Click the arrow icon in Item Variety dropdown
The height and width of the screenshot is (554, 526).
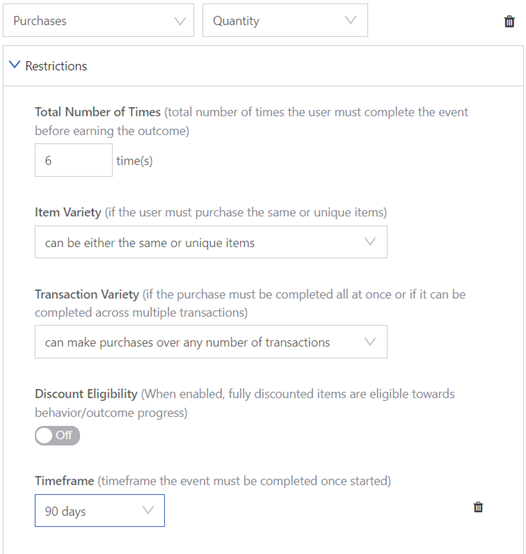tap(370, 242)
